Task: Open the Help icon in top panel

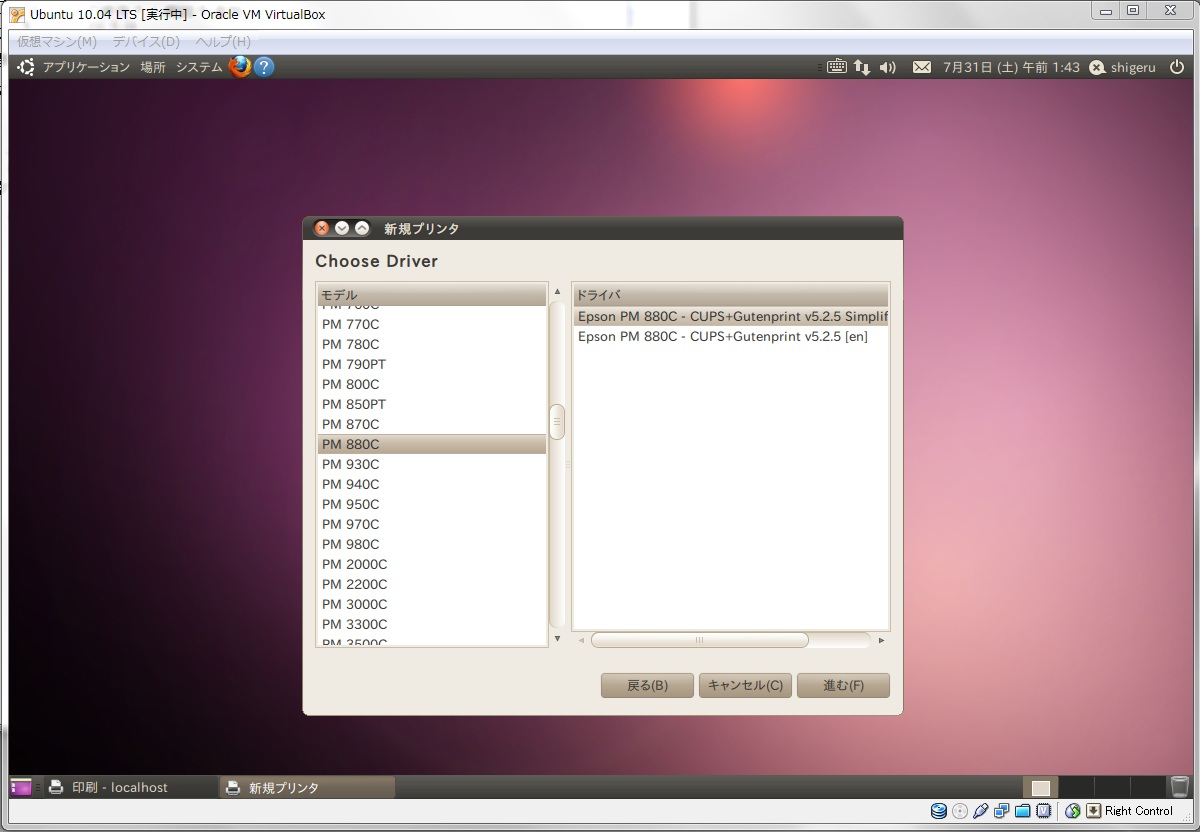Action: tap(264, 67)
